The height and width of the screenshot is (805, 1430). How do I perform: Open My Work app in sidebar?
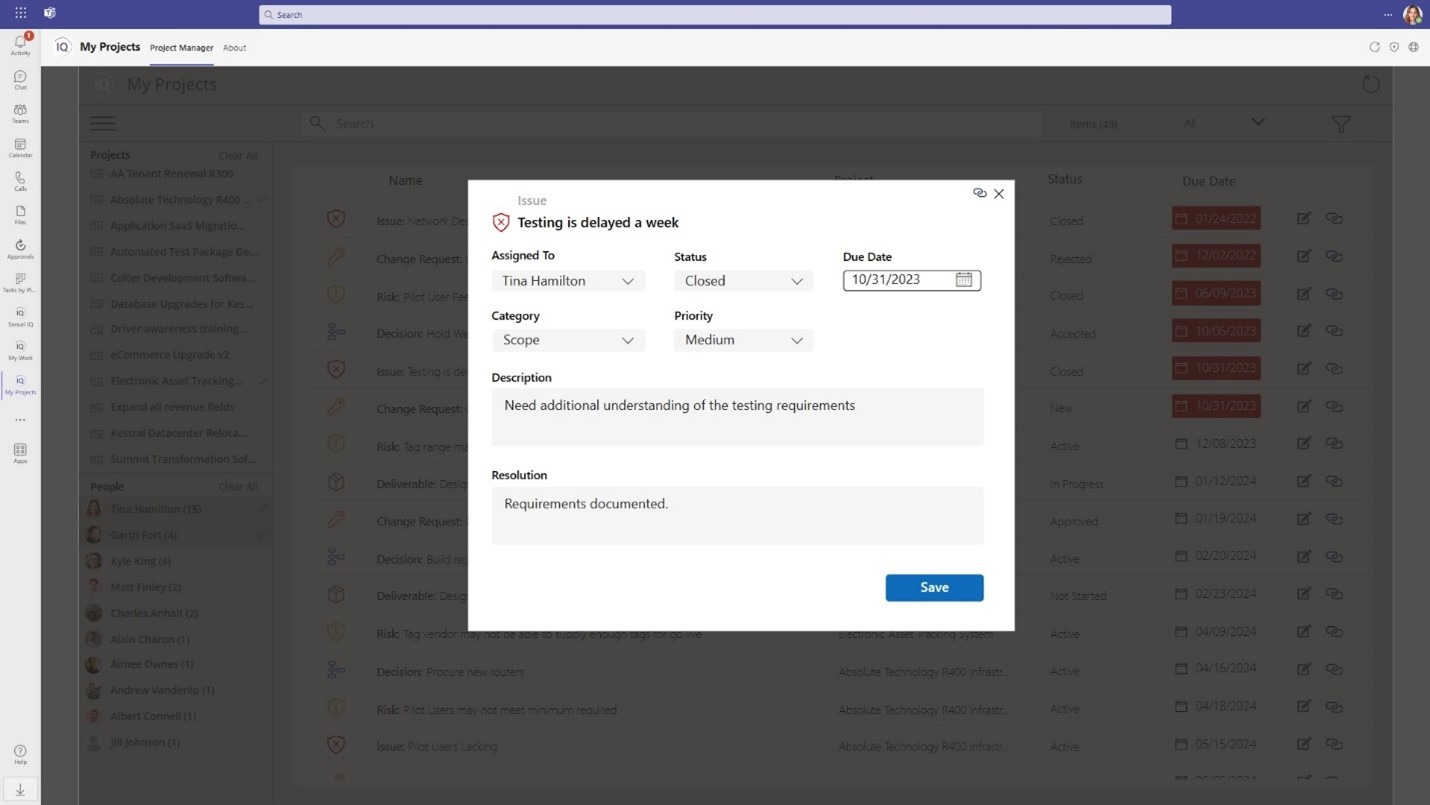pos(20,351)
